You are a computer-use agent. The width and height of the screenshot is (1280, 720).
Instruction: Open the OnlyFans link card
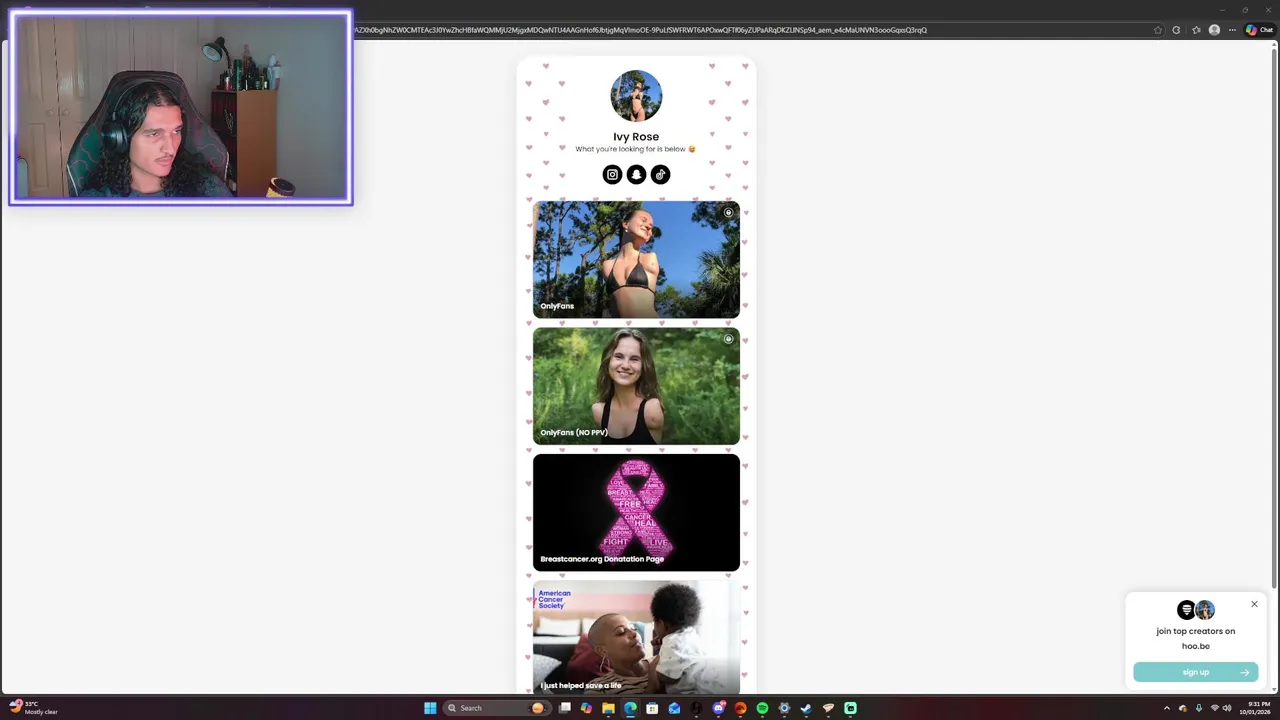(636, 260)
